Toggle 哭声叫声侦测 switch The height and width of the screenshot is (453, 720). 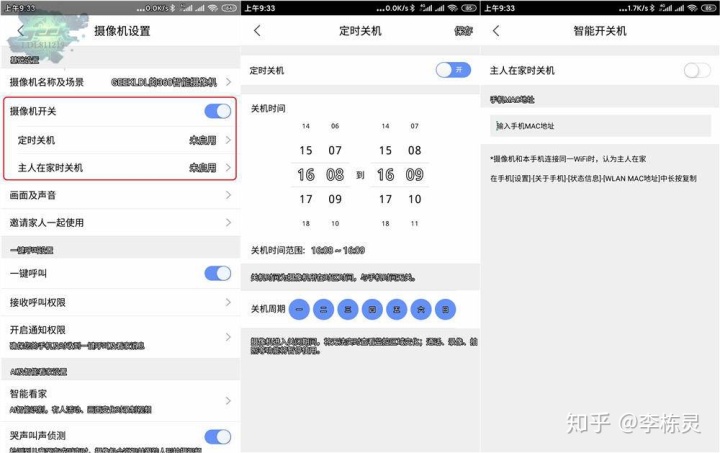[x=218, y=436]
